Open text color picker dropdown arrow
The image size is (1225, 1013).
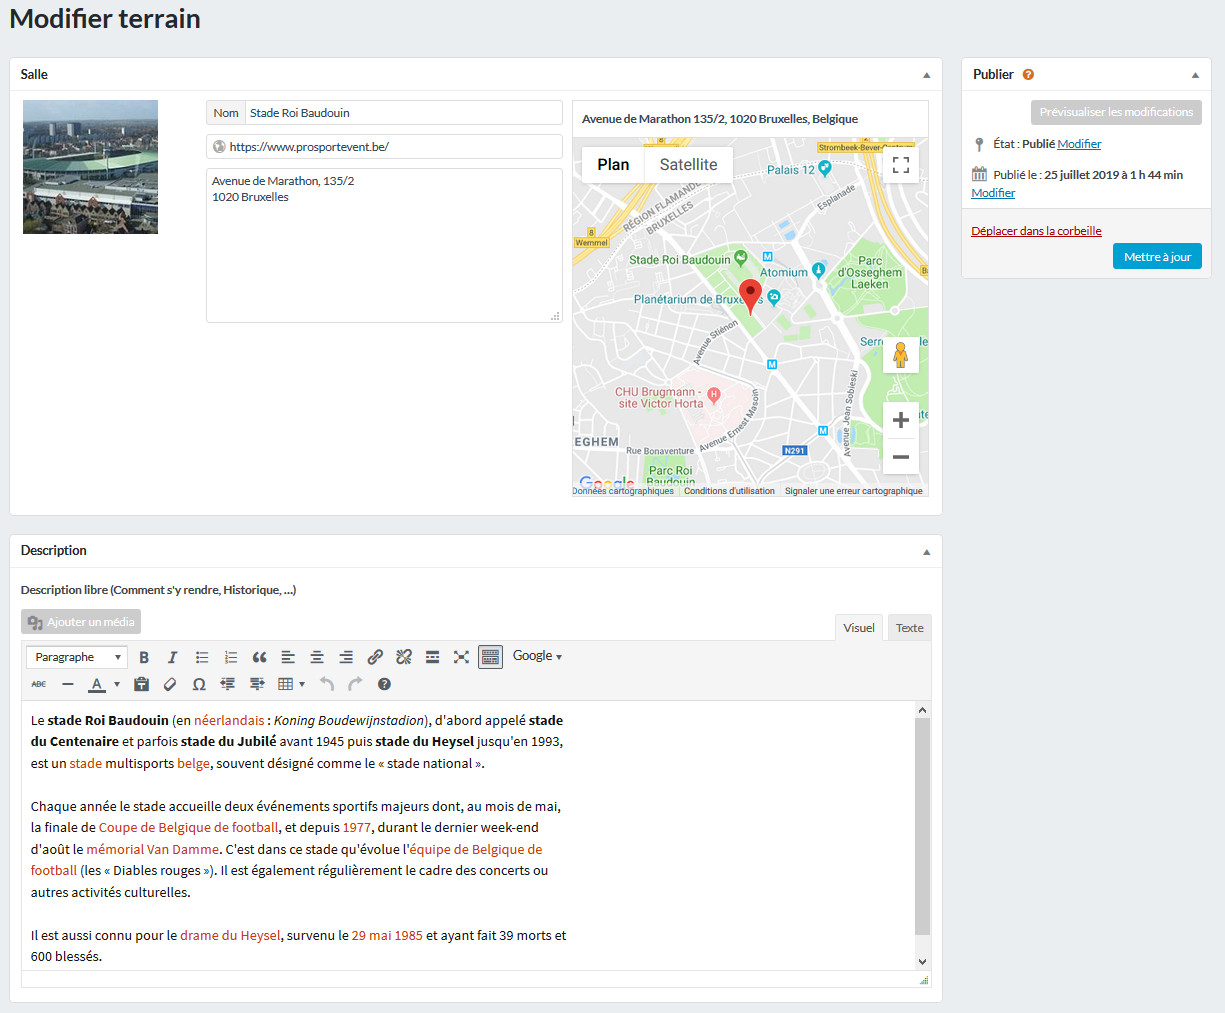tap(117, 684)
